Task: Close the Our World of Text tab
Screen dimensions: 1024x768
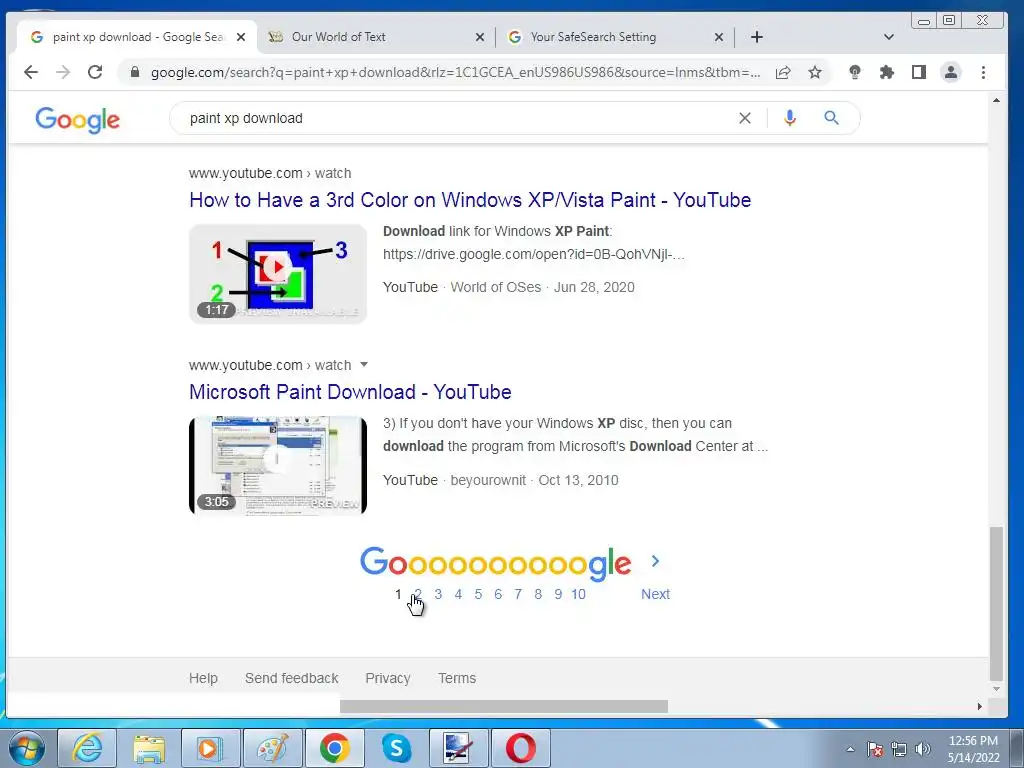Action: (479, 37)
